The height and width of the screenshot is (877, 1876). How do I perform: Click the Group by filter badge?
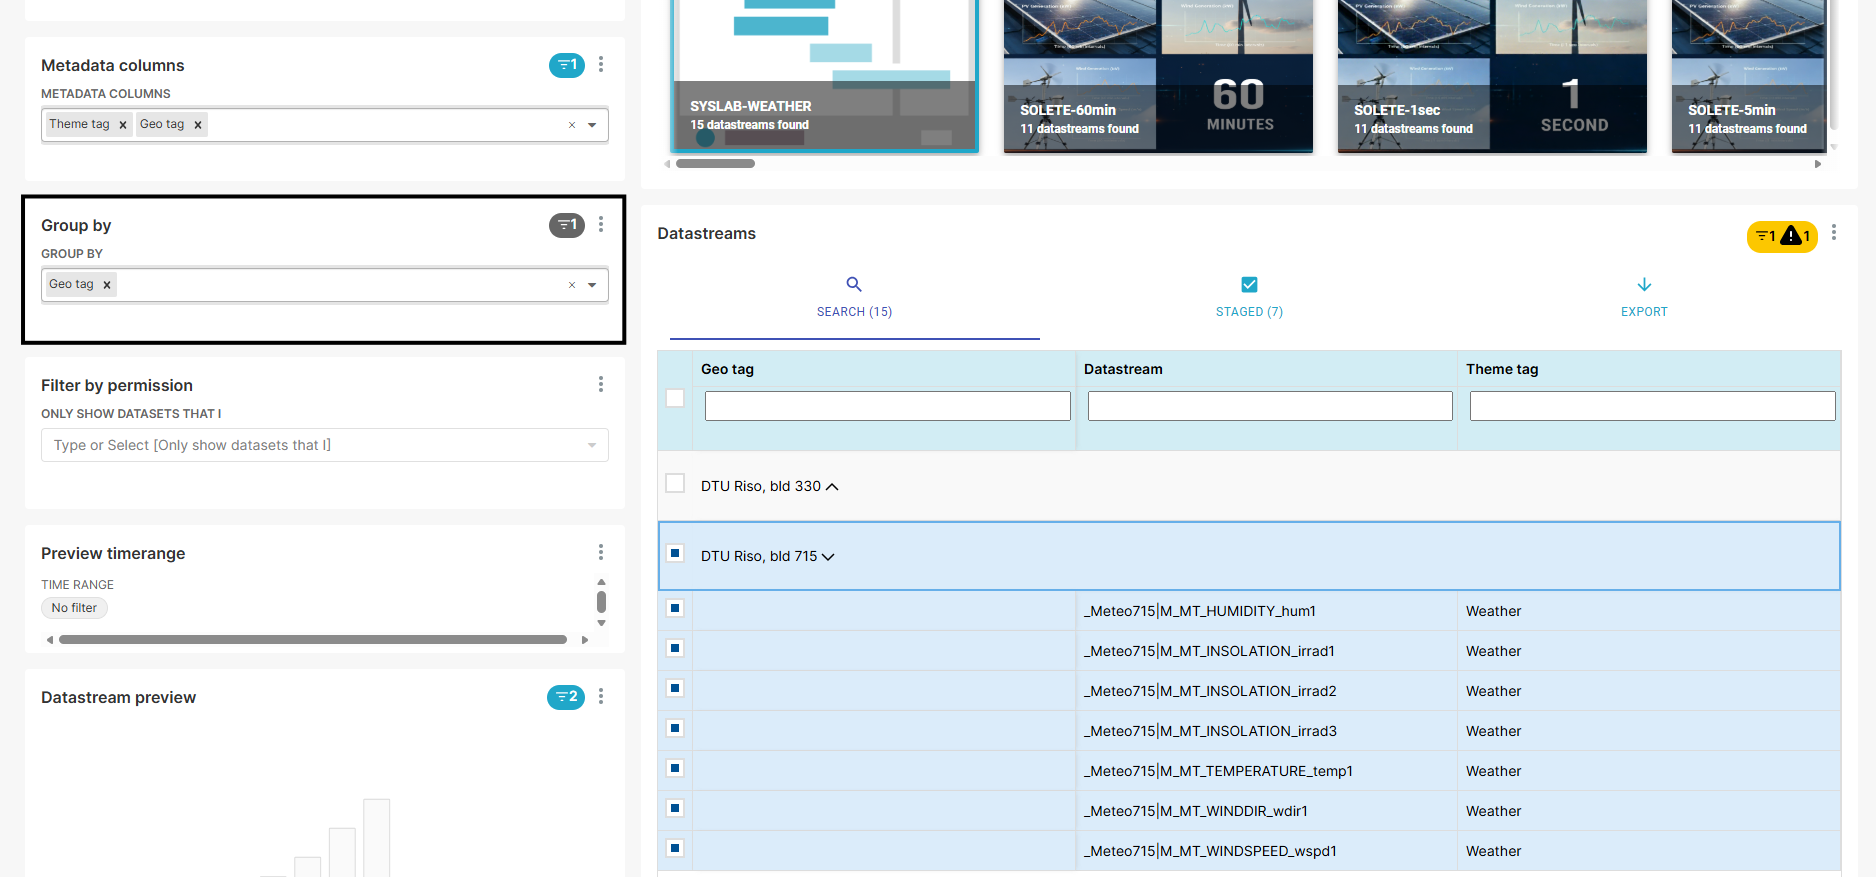(x=566, y=225)
